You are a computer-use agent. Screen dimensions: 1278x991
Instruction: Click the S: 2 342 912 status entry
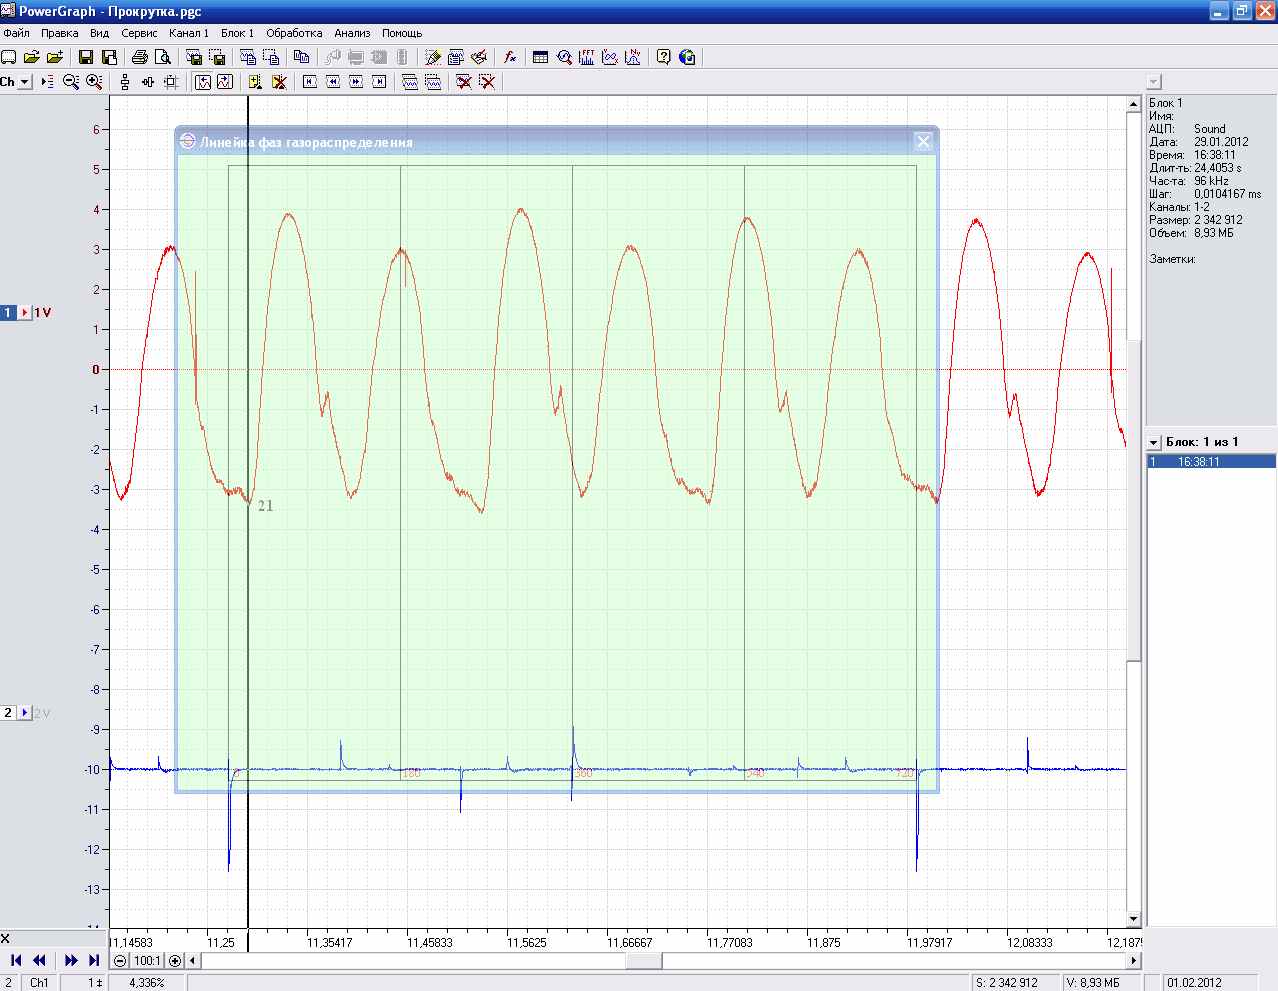[x=1013, y=983]
